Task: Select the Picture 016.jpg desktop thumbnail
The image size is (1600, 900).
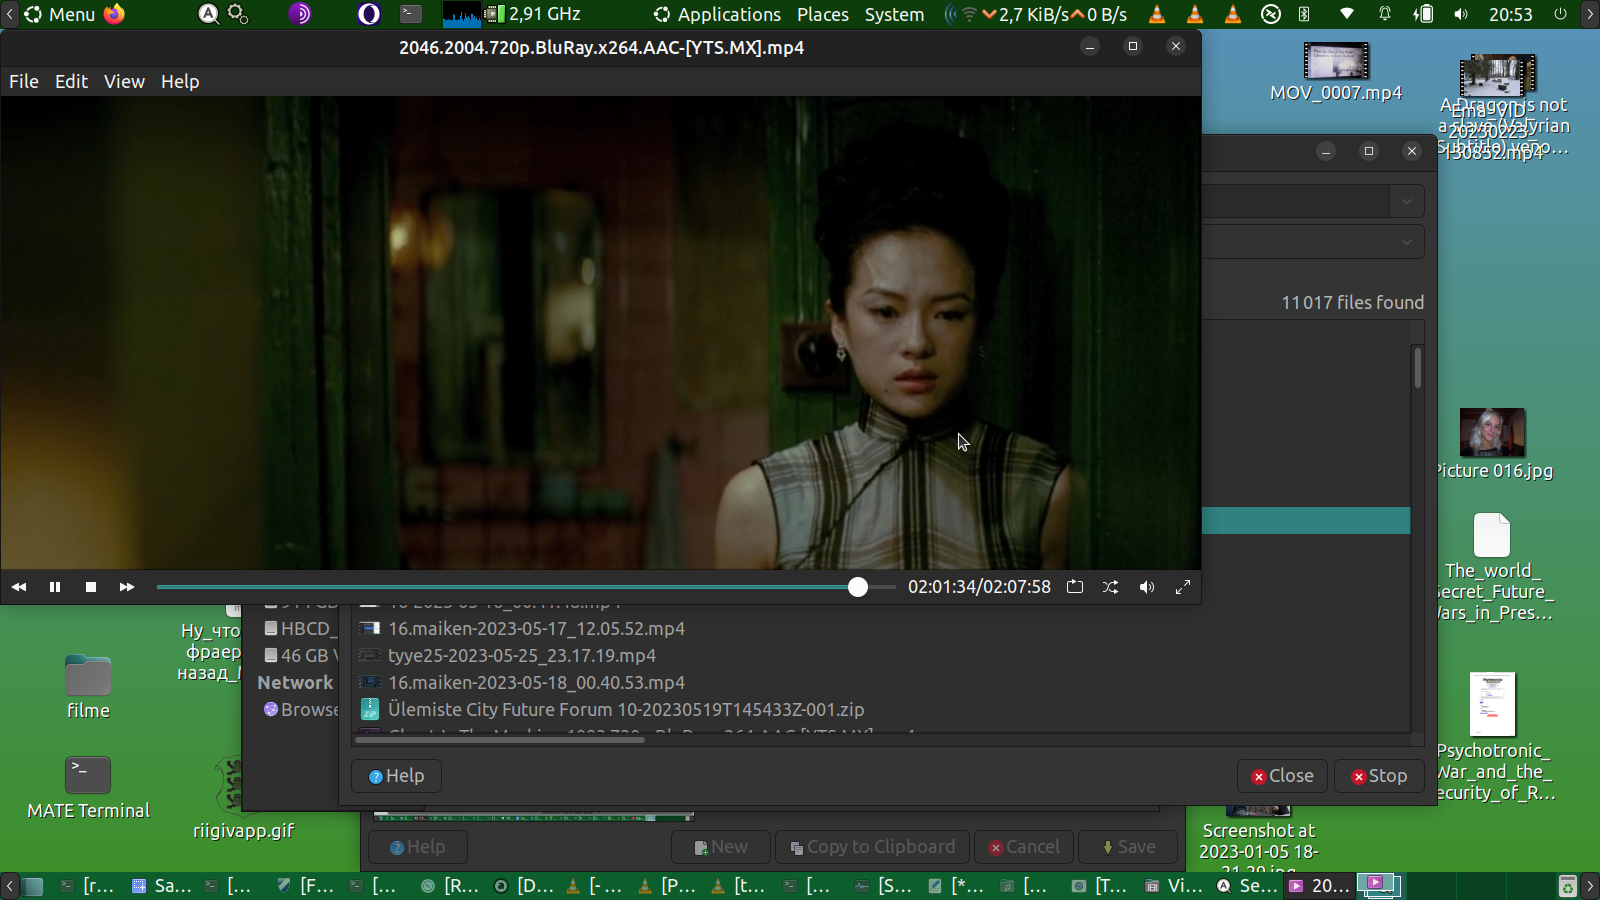Action: 1493,444
